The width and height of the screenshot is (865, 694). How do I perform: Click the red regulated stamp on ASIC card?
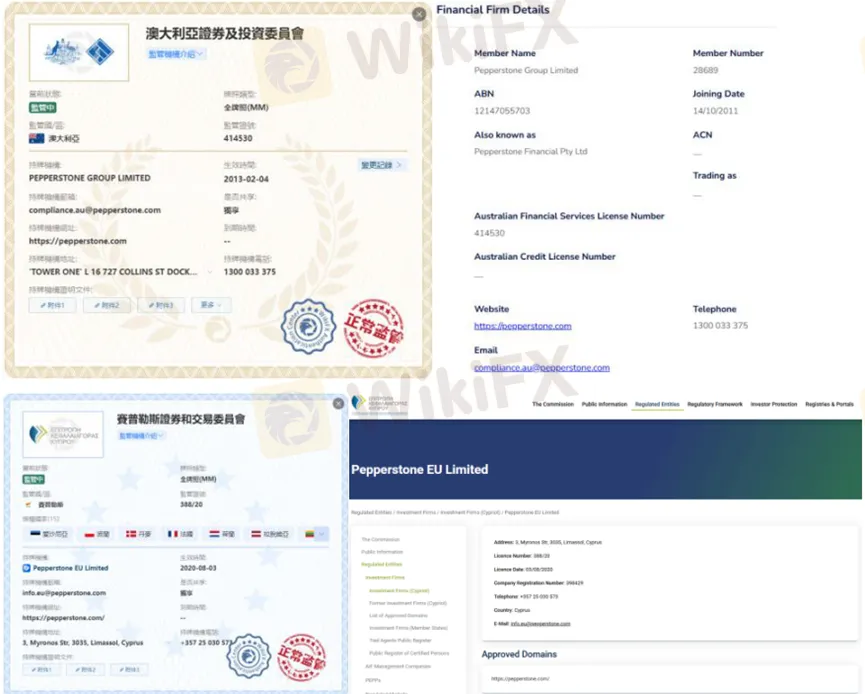click(373, 328)
